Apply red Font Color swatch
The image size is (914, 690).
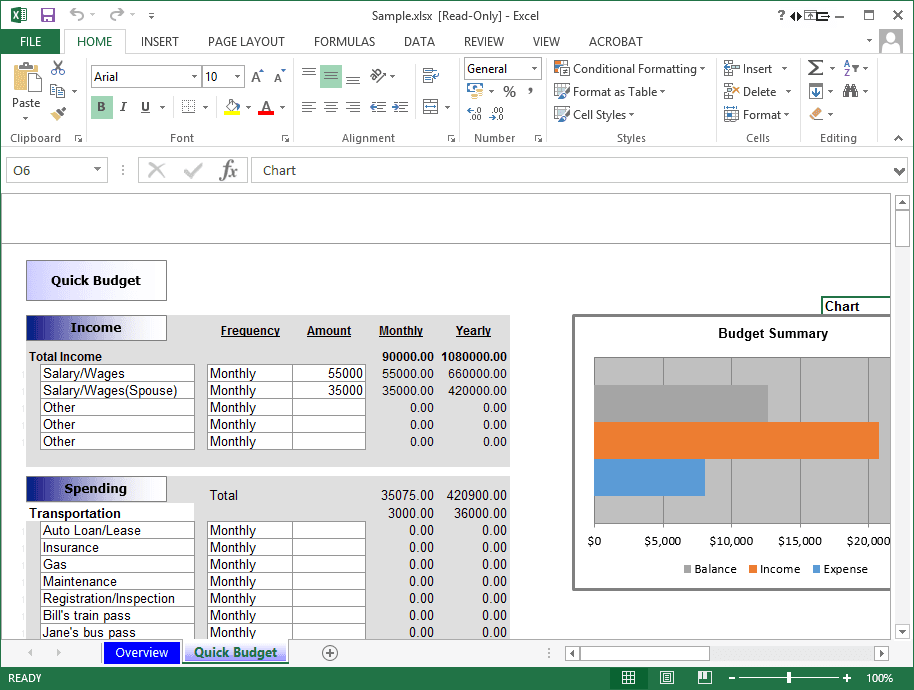click(266, 107)
